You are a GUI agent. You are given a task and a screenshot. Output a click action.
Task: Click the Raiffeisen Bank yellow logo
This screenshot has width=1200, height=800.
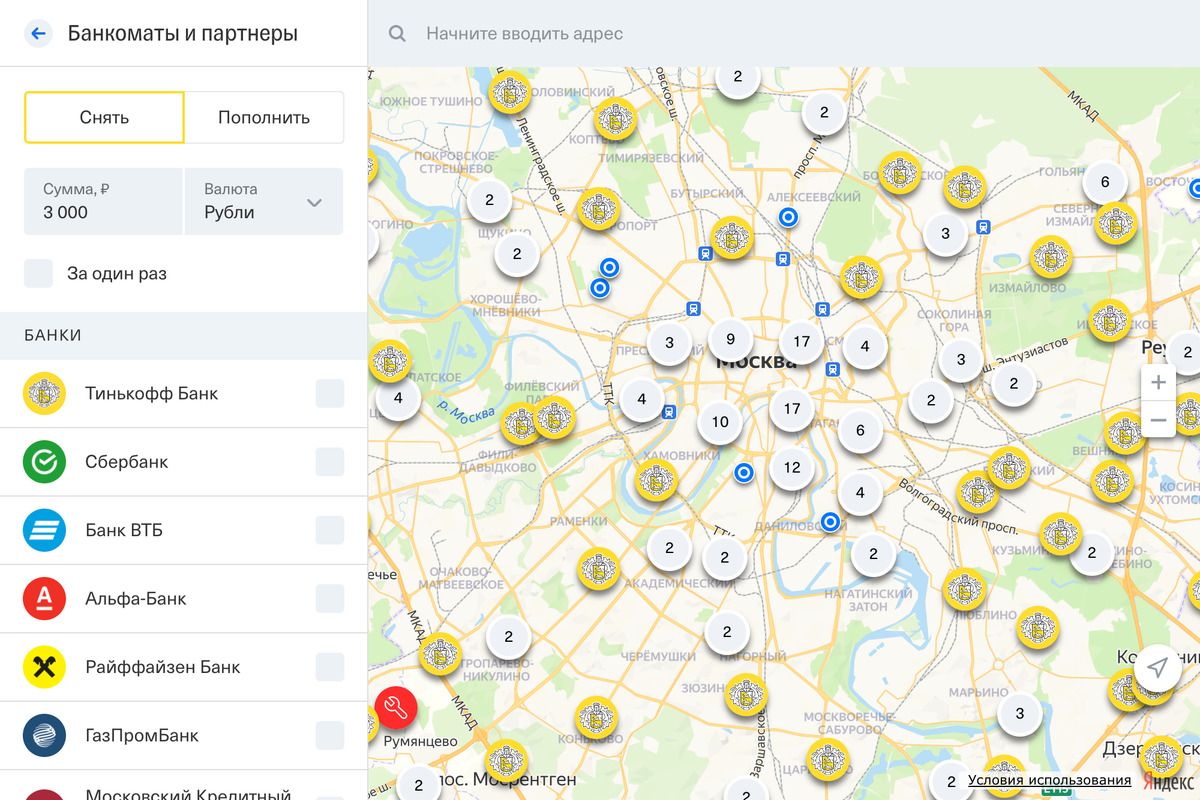pos(44,667)
